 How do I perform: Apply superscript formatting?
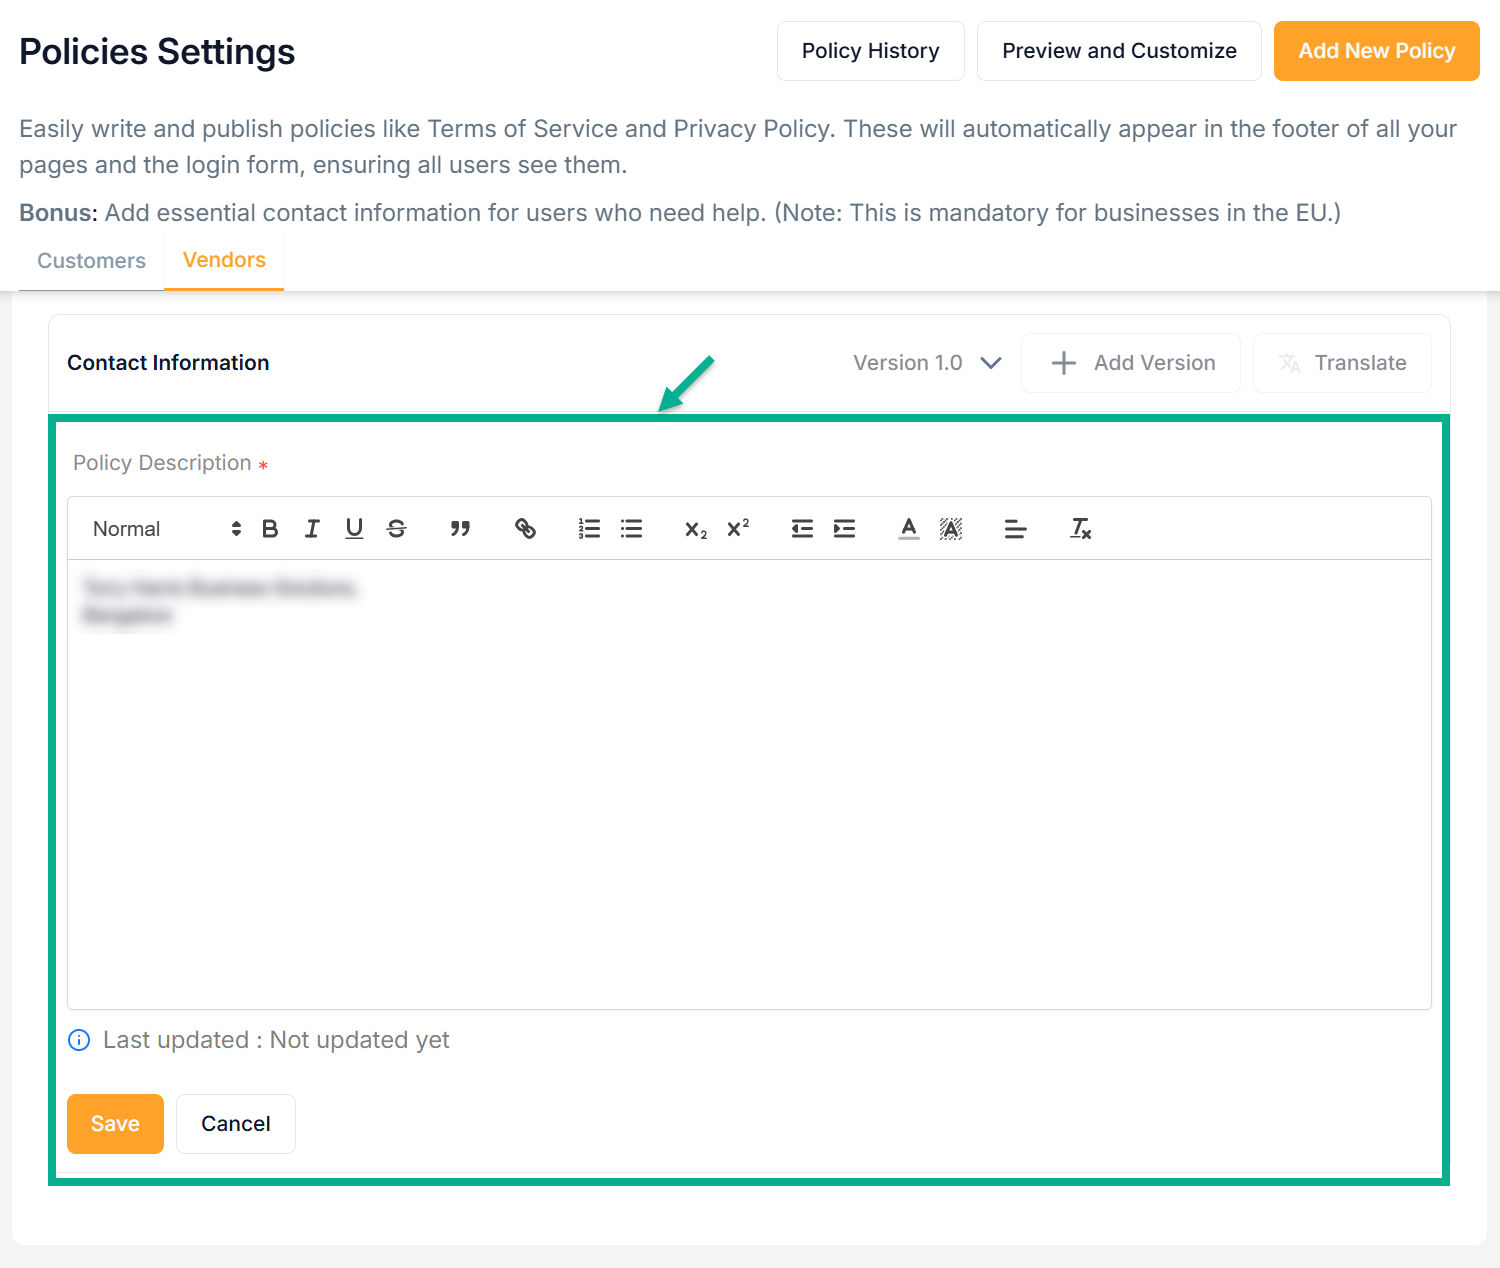pyautogui.click(x=738, y=529)
